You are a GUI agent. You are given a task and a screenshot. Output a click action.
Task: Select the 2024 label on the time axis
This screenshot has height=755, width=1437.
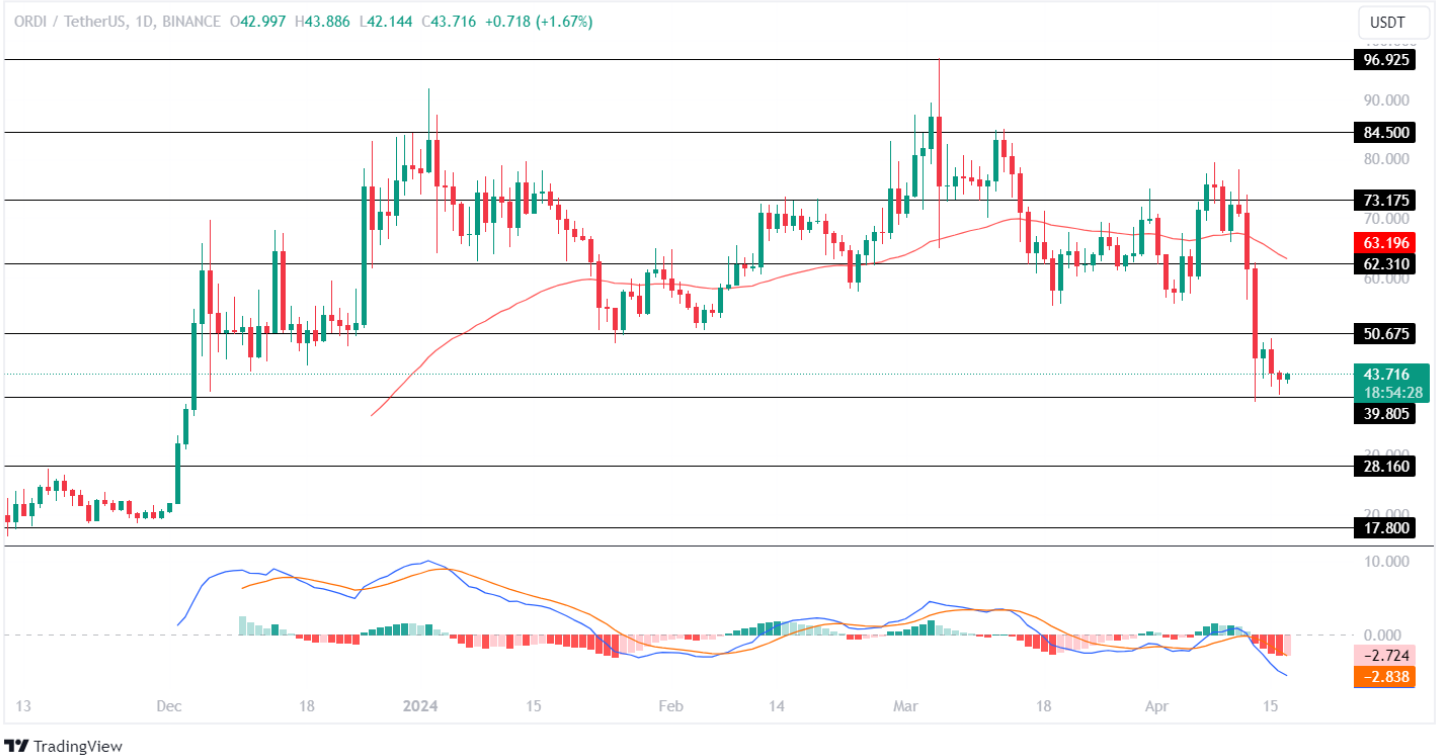click(x=420, y=706)
